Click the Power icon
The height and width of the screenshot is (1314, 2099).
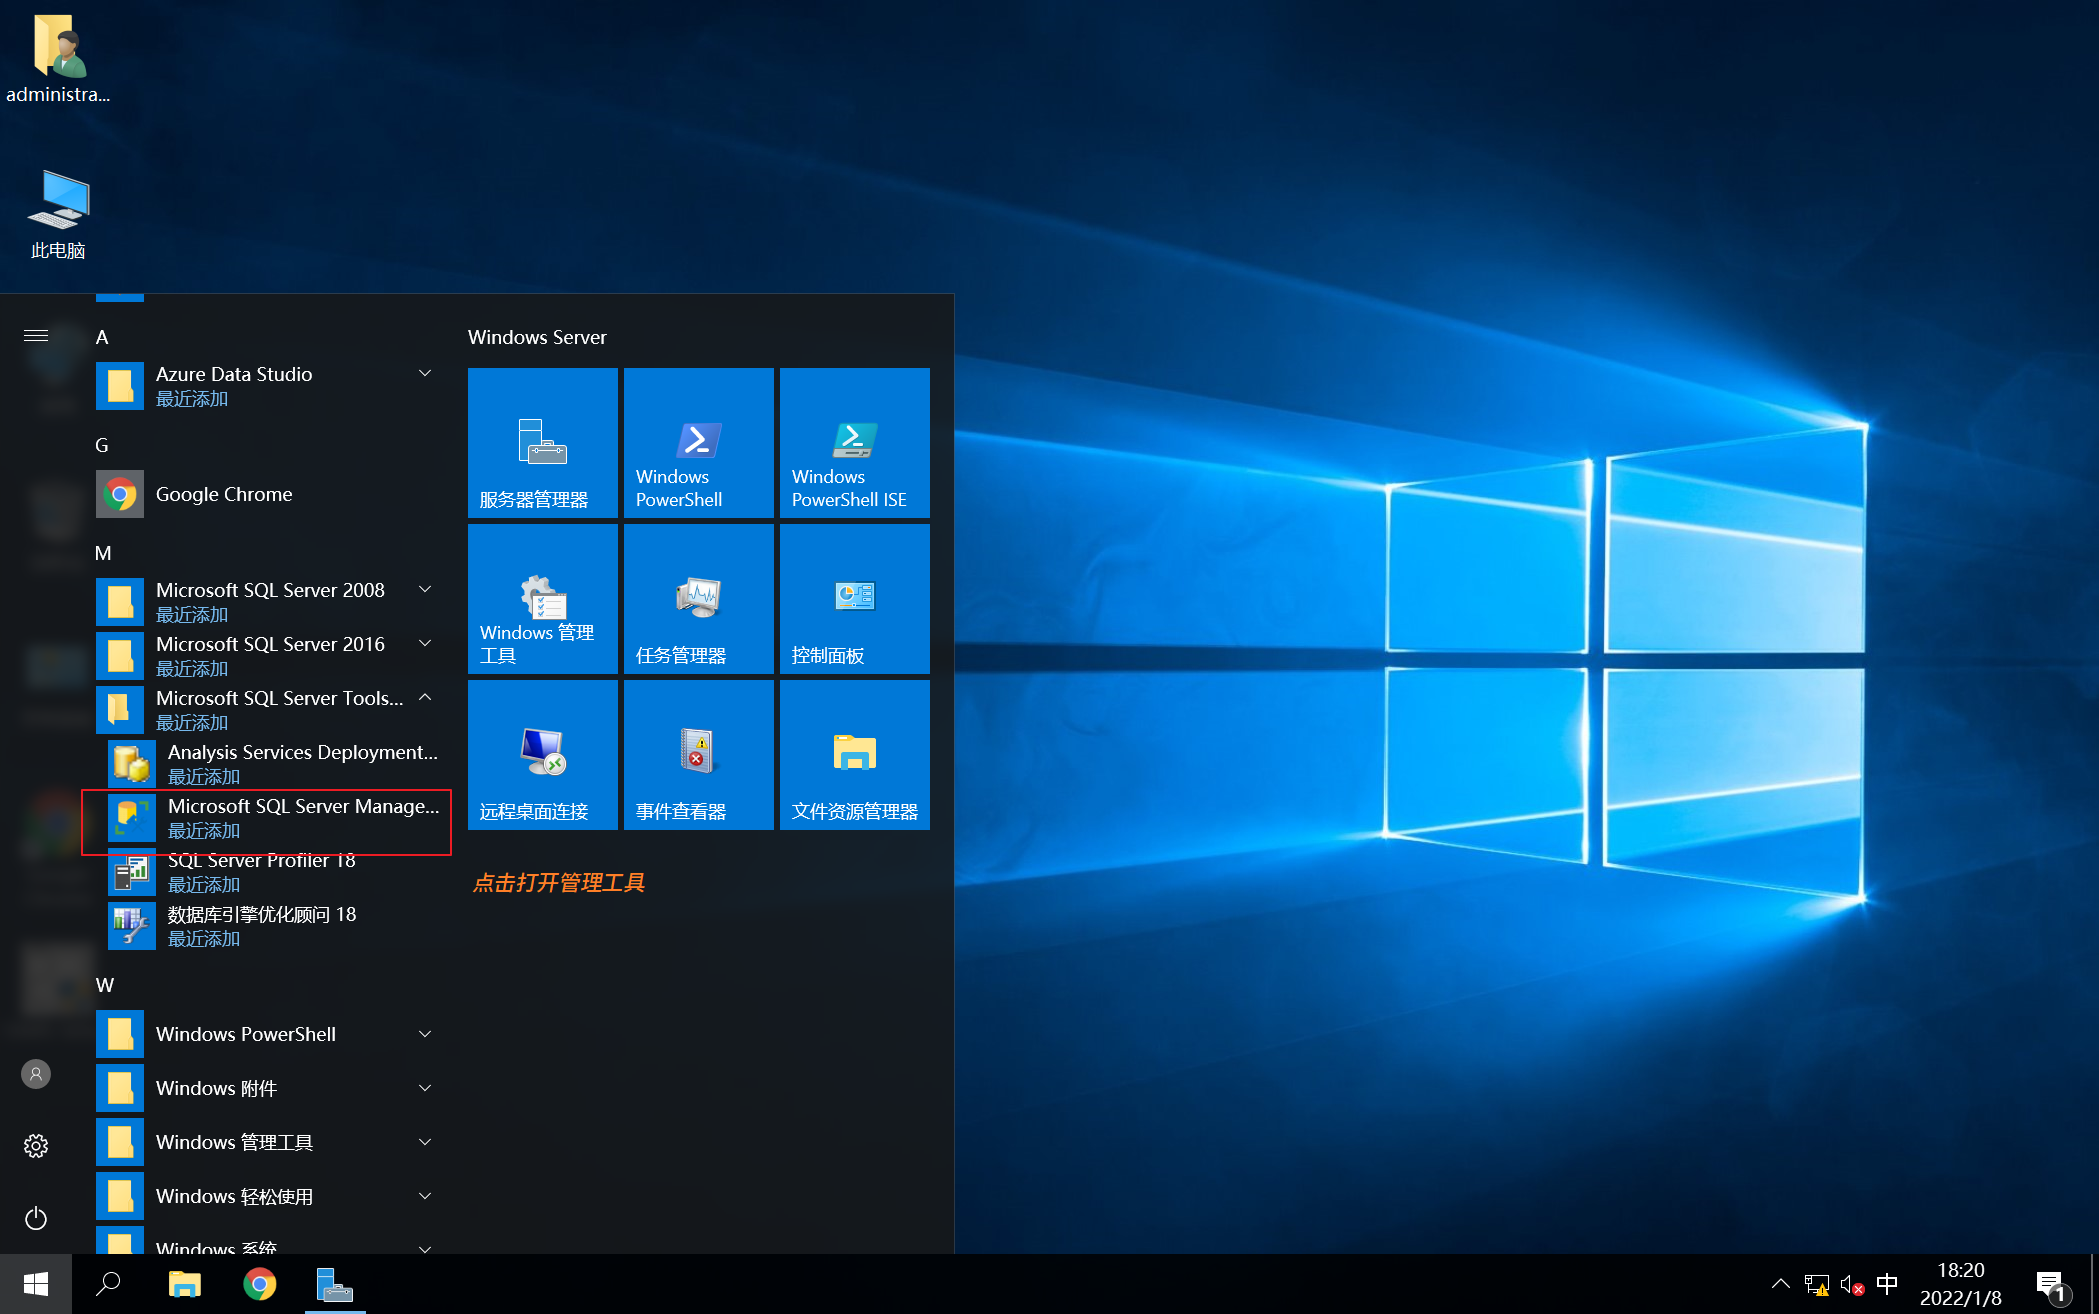(x=36, y=1218)
